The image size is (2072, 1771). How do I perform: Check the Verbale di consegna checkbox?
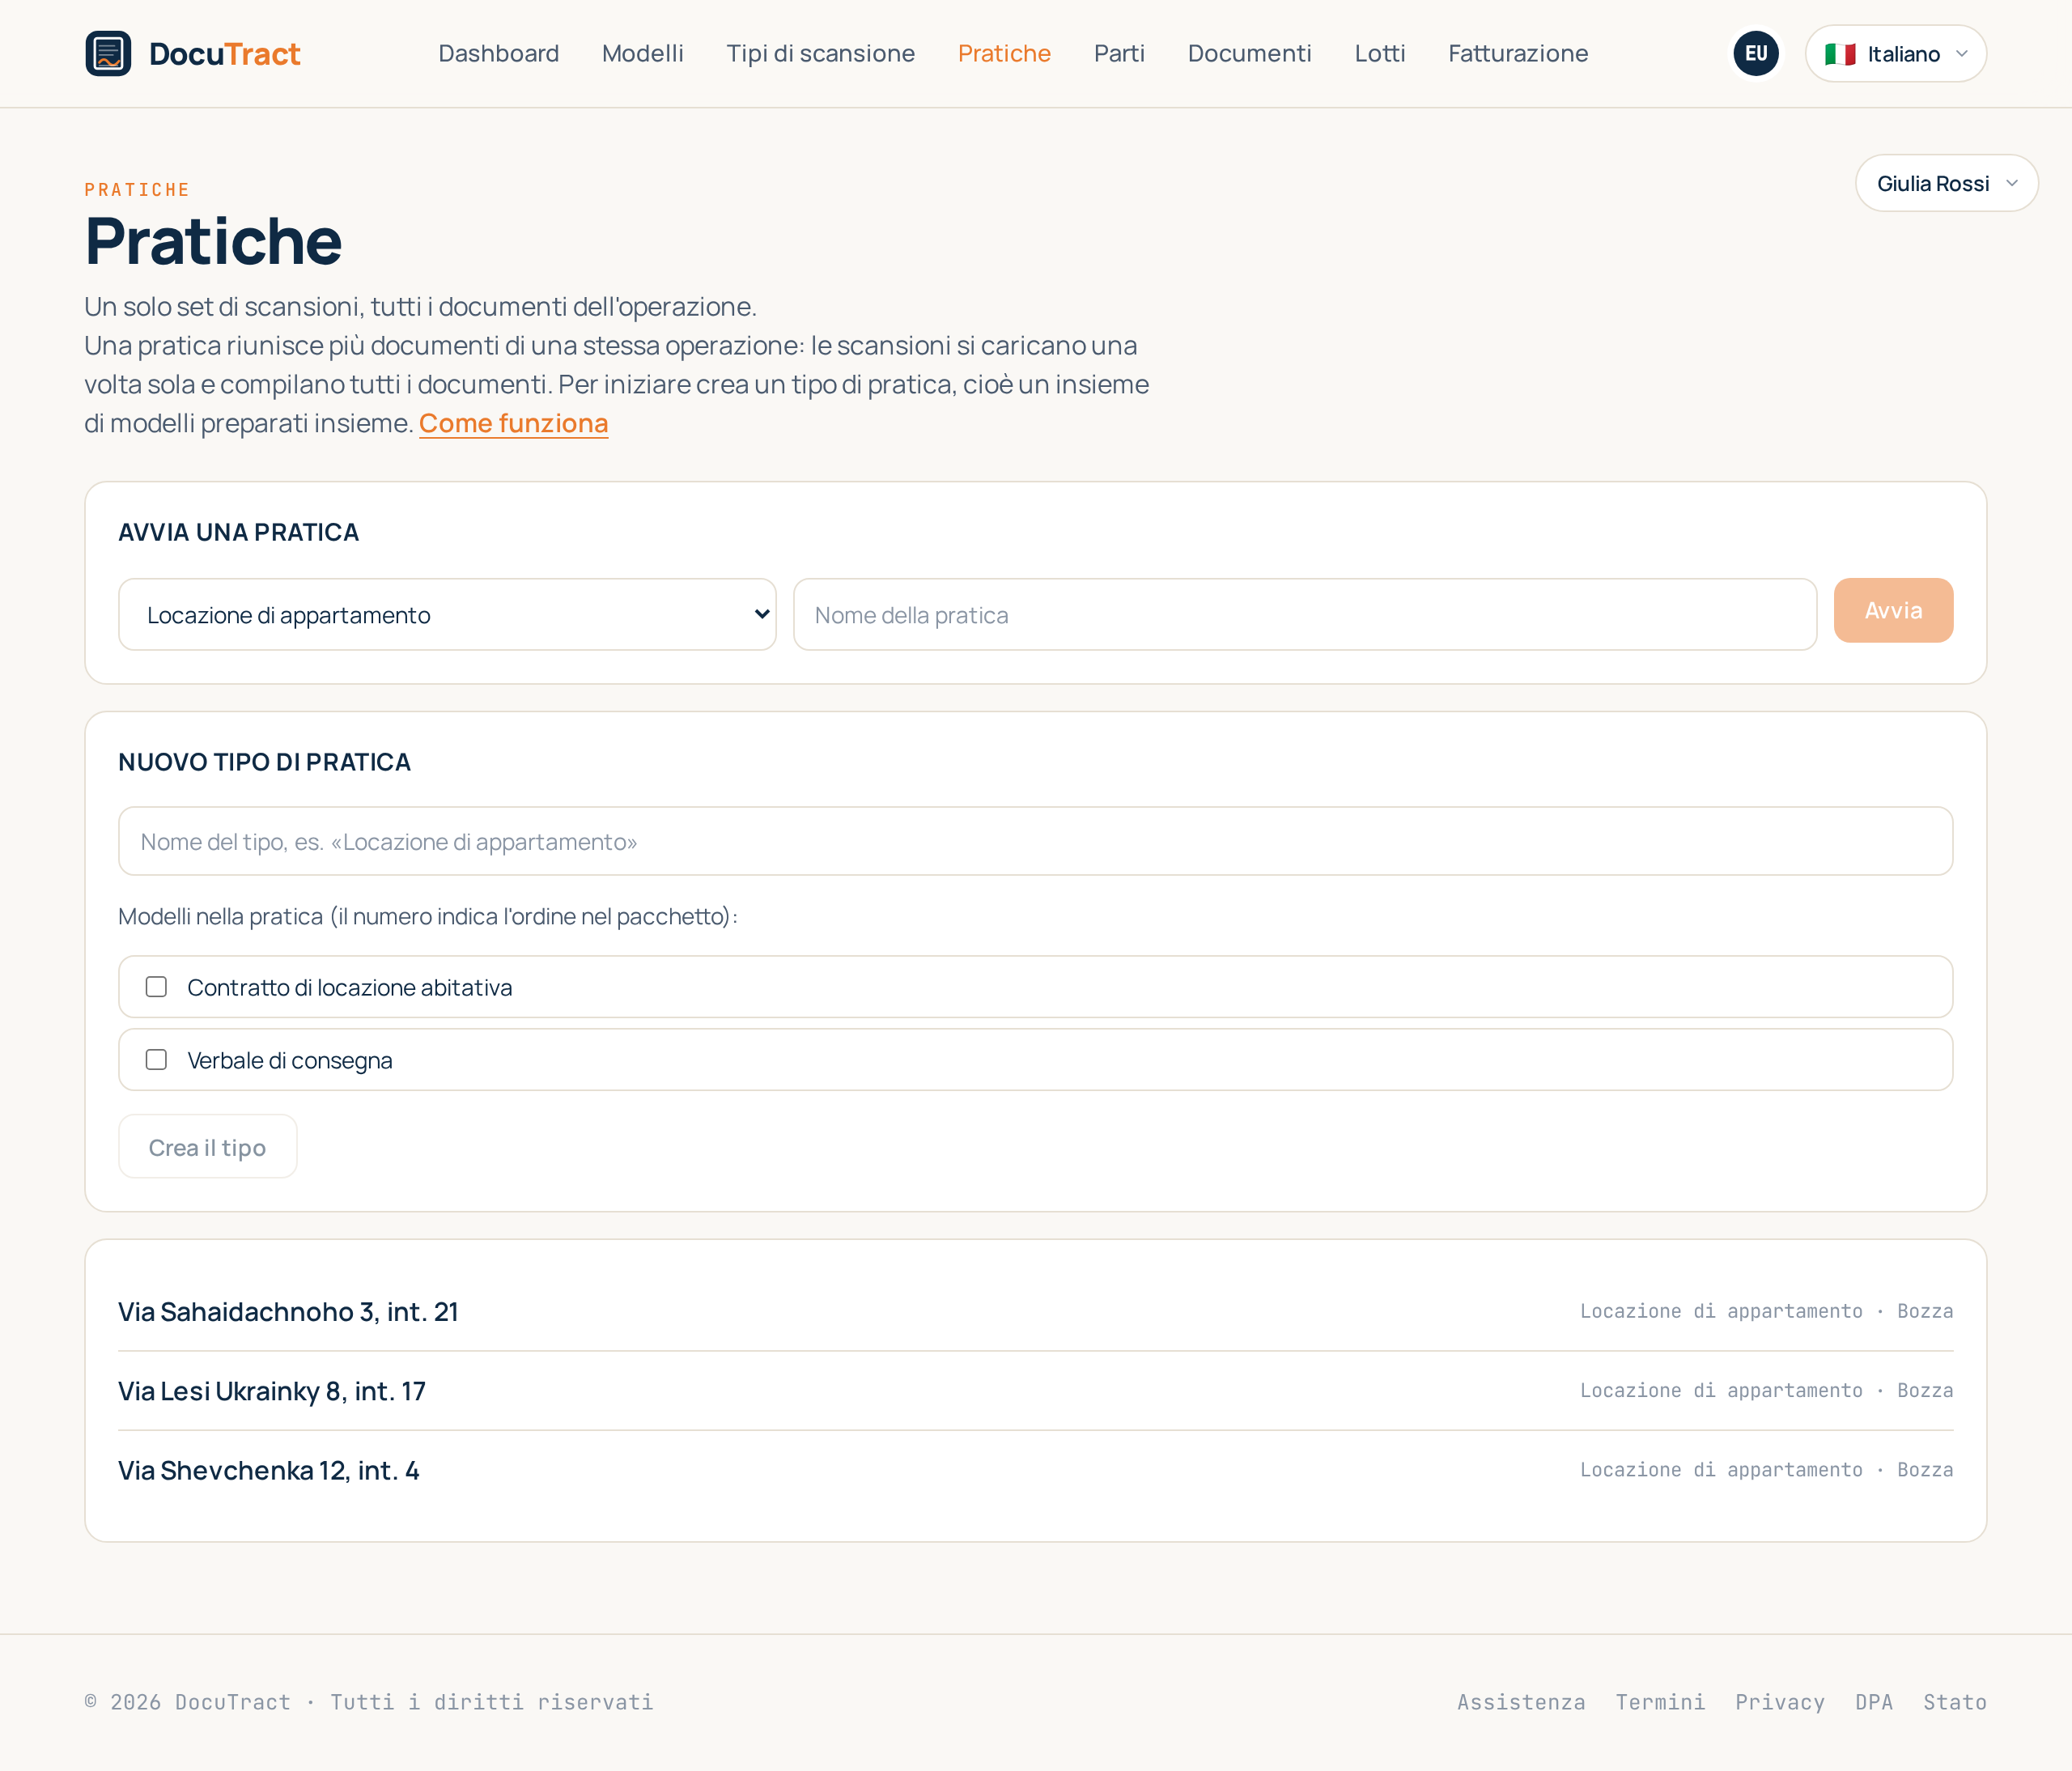156,1060
